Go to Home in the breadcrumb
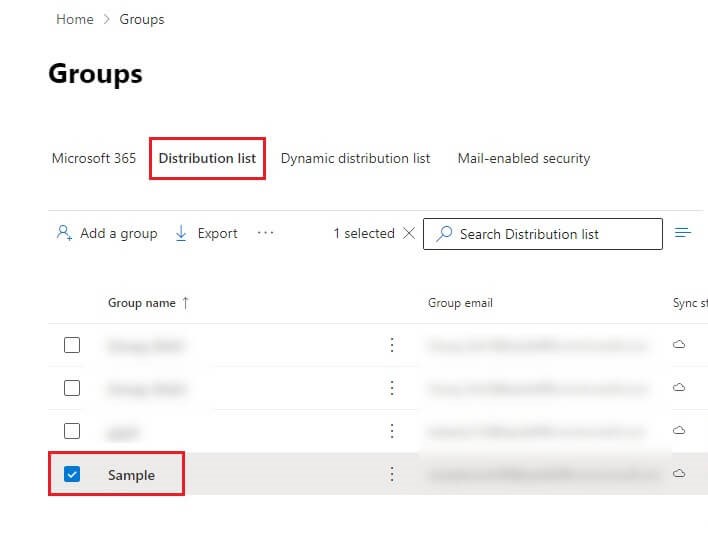Image resolution: width=708 pixels, height=533 pixels. click(75, 19)
